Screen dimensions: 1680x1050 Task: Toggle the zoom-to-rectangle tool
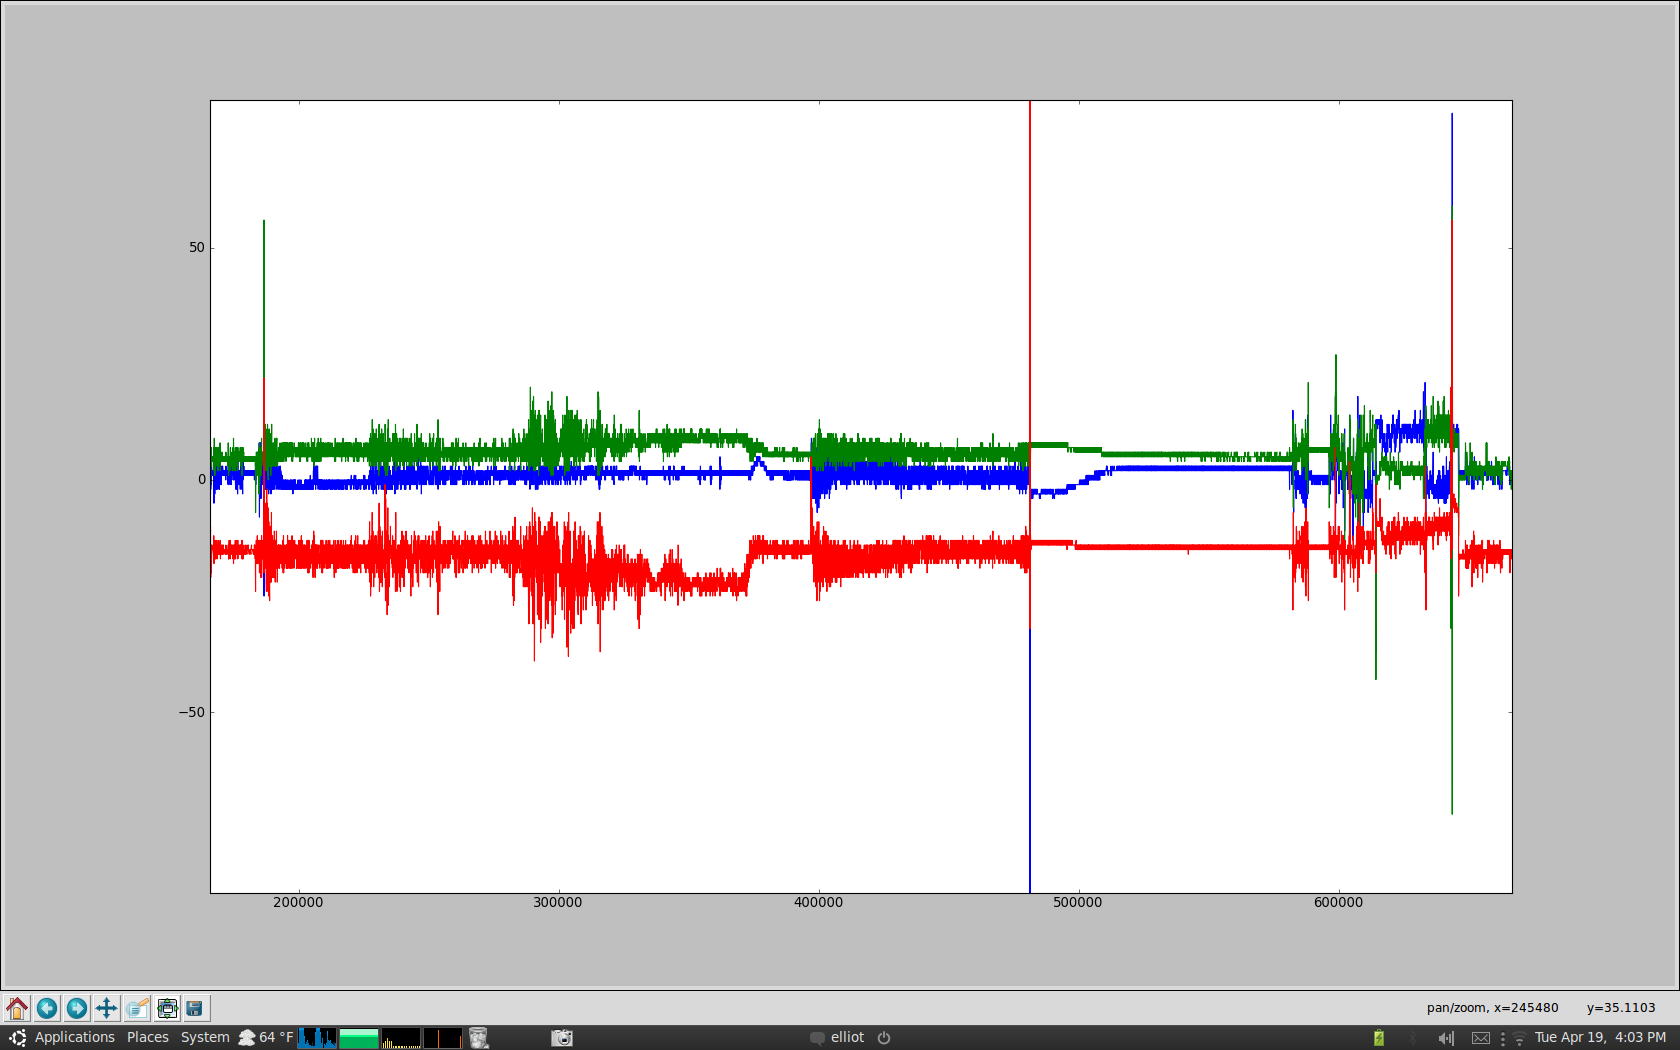click(137, 1008)
